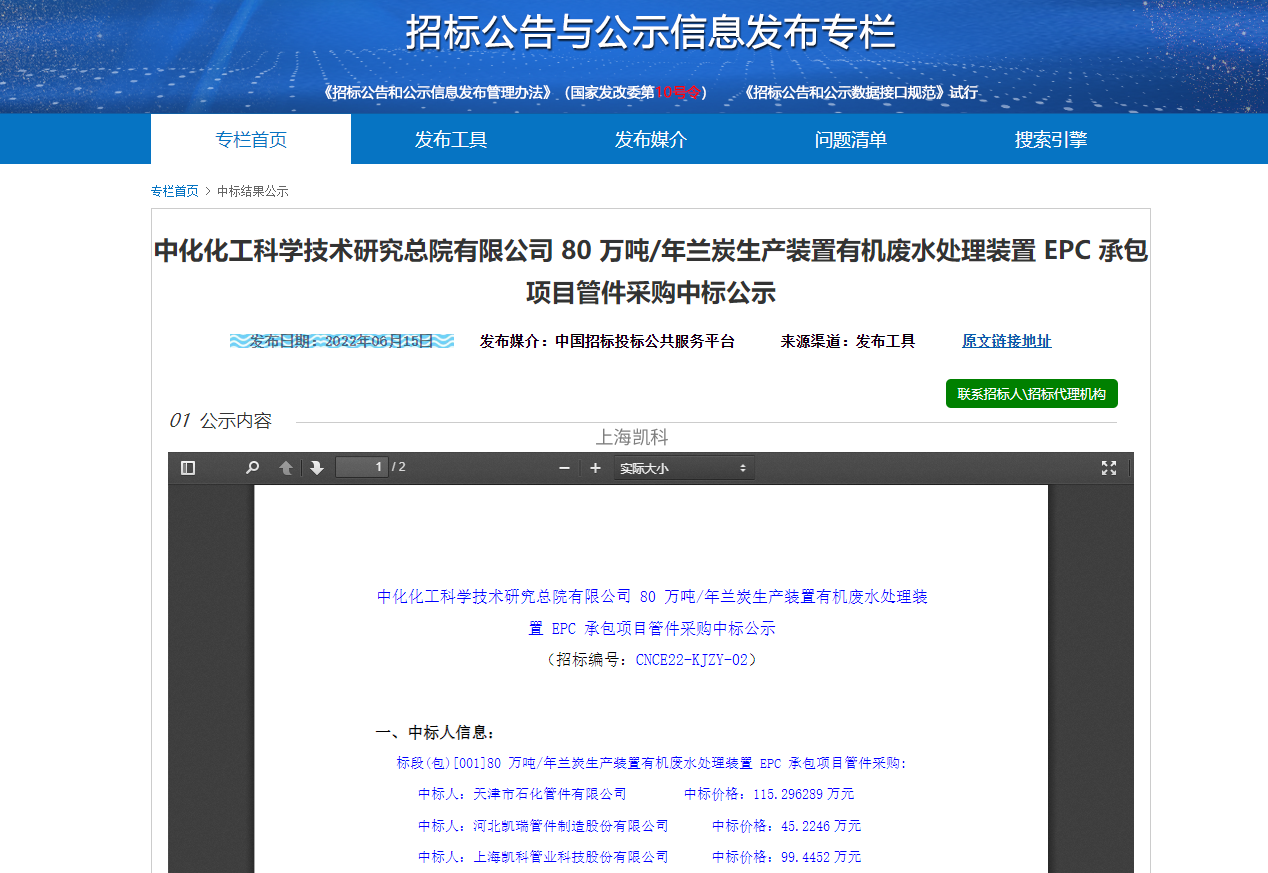Click the 上海凯科 label above the viewer
The width and height of the screenshot is (1268, 873).
coord(632,437)
